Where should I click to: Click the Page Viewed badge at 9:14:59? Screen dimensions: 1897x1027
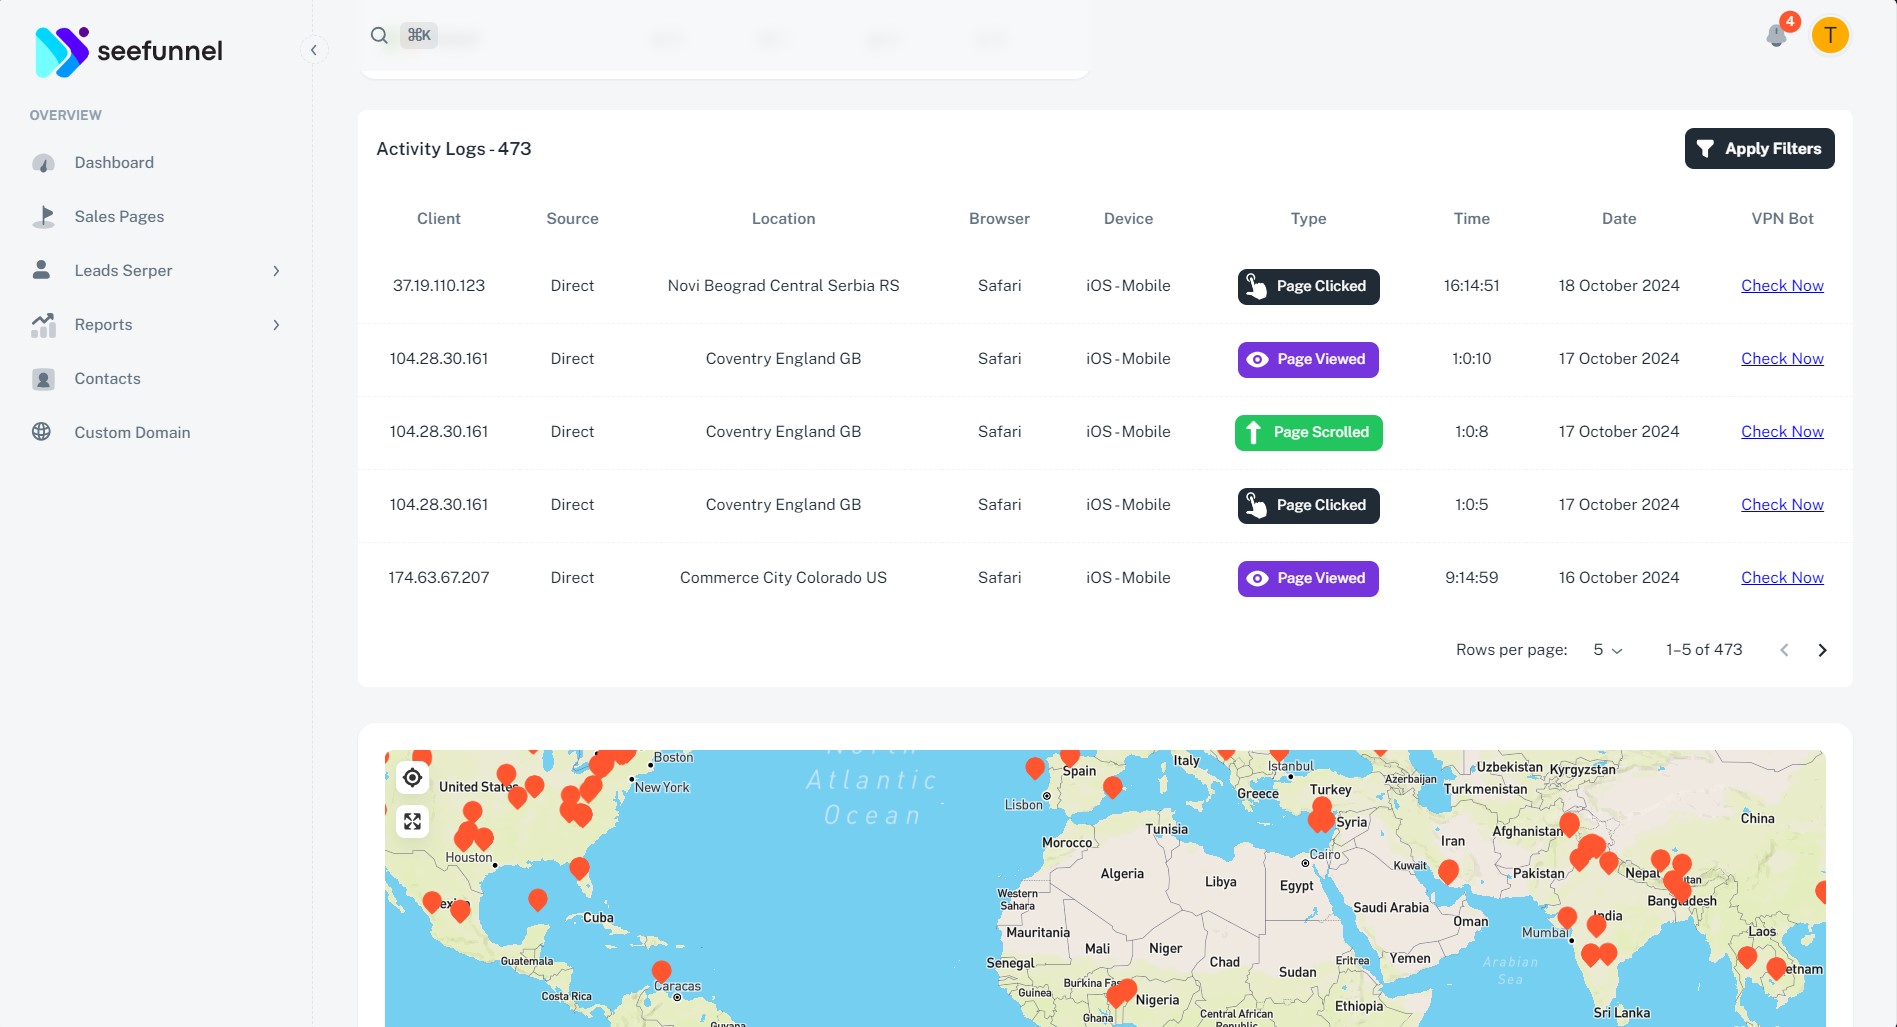(1308, 579)
